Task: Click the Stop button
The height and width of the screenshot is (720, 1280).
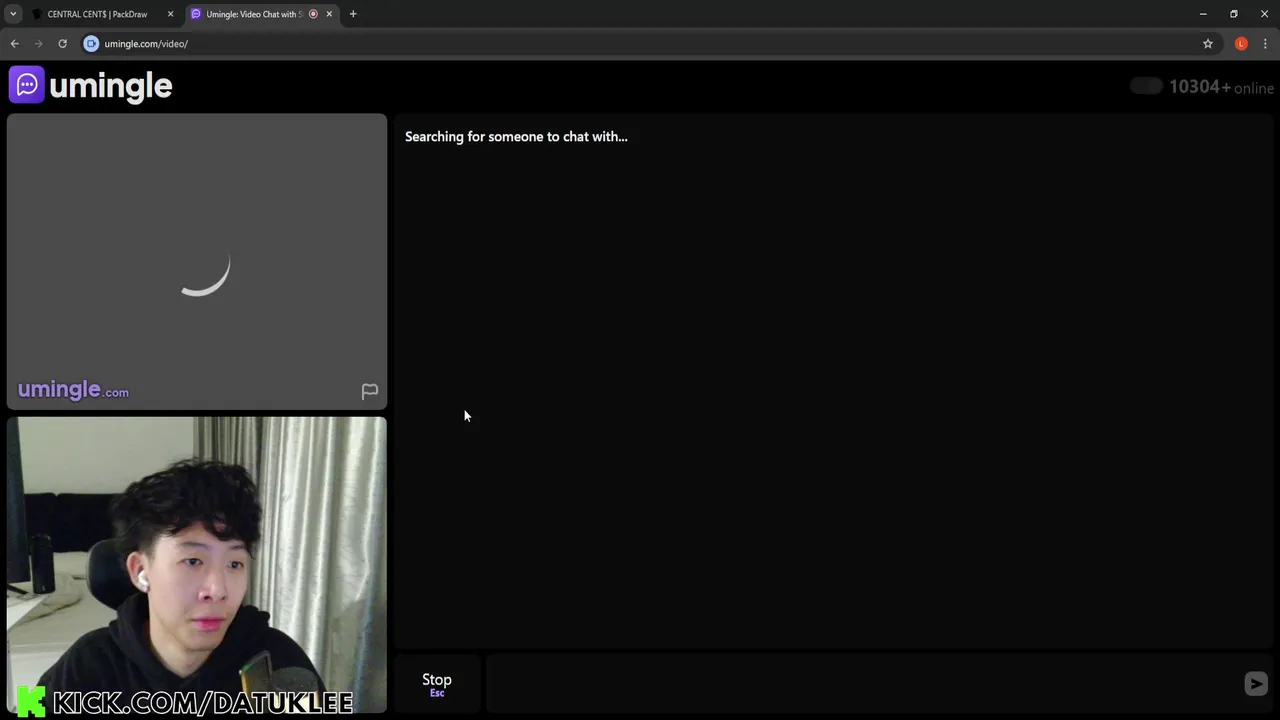Action: [x=437, y=684]
